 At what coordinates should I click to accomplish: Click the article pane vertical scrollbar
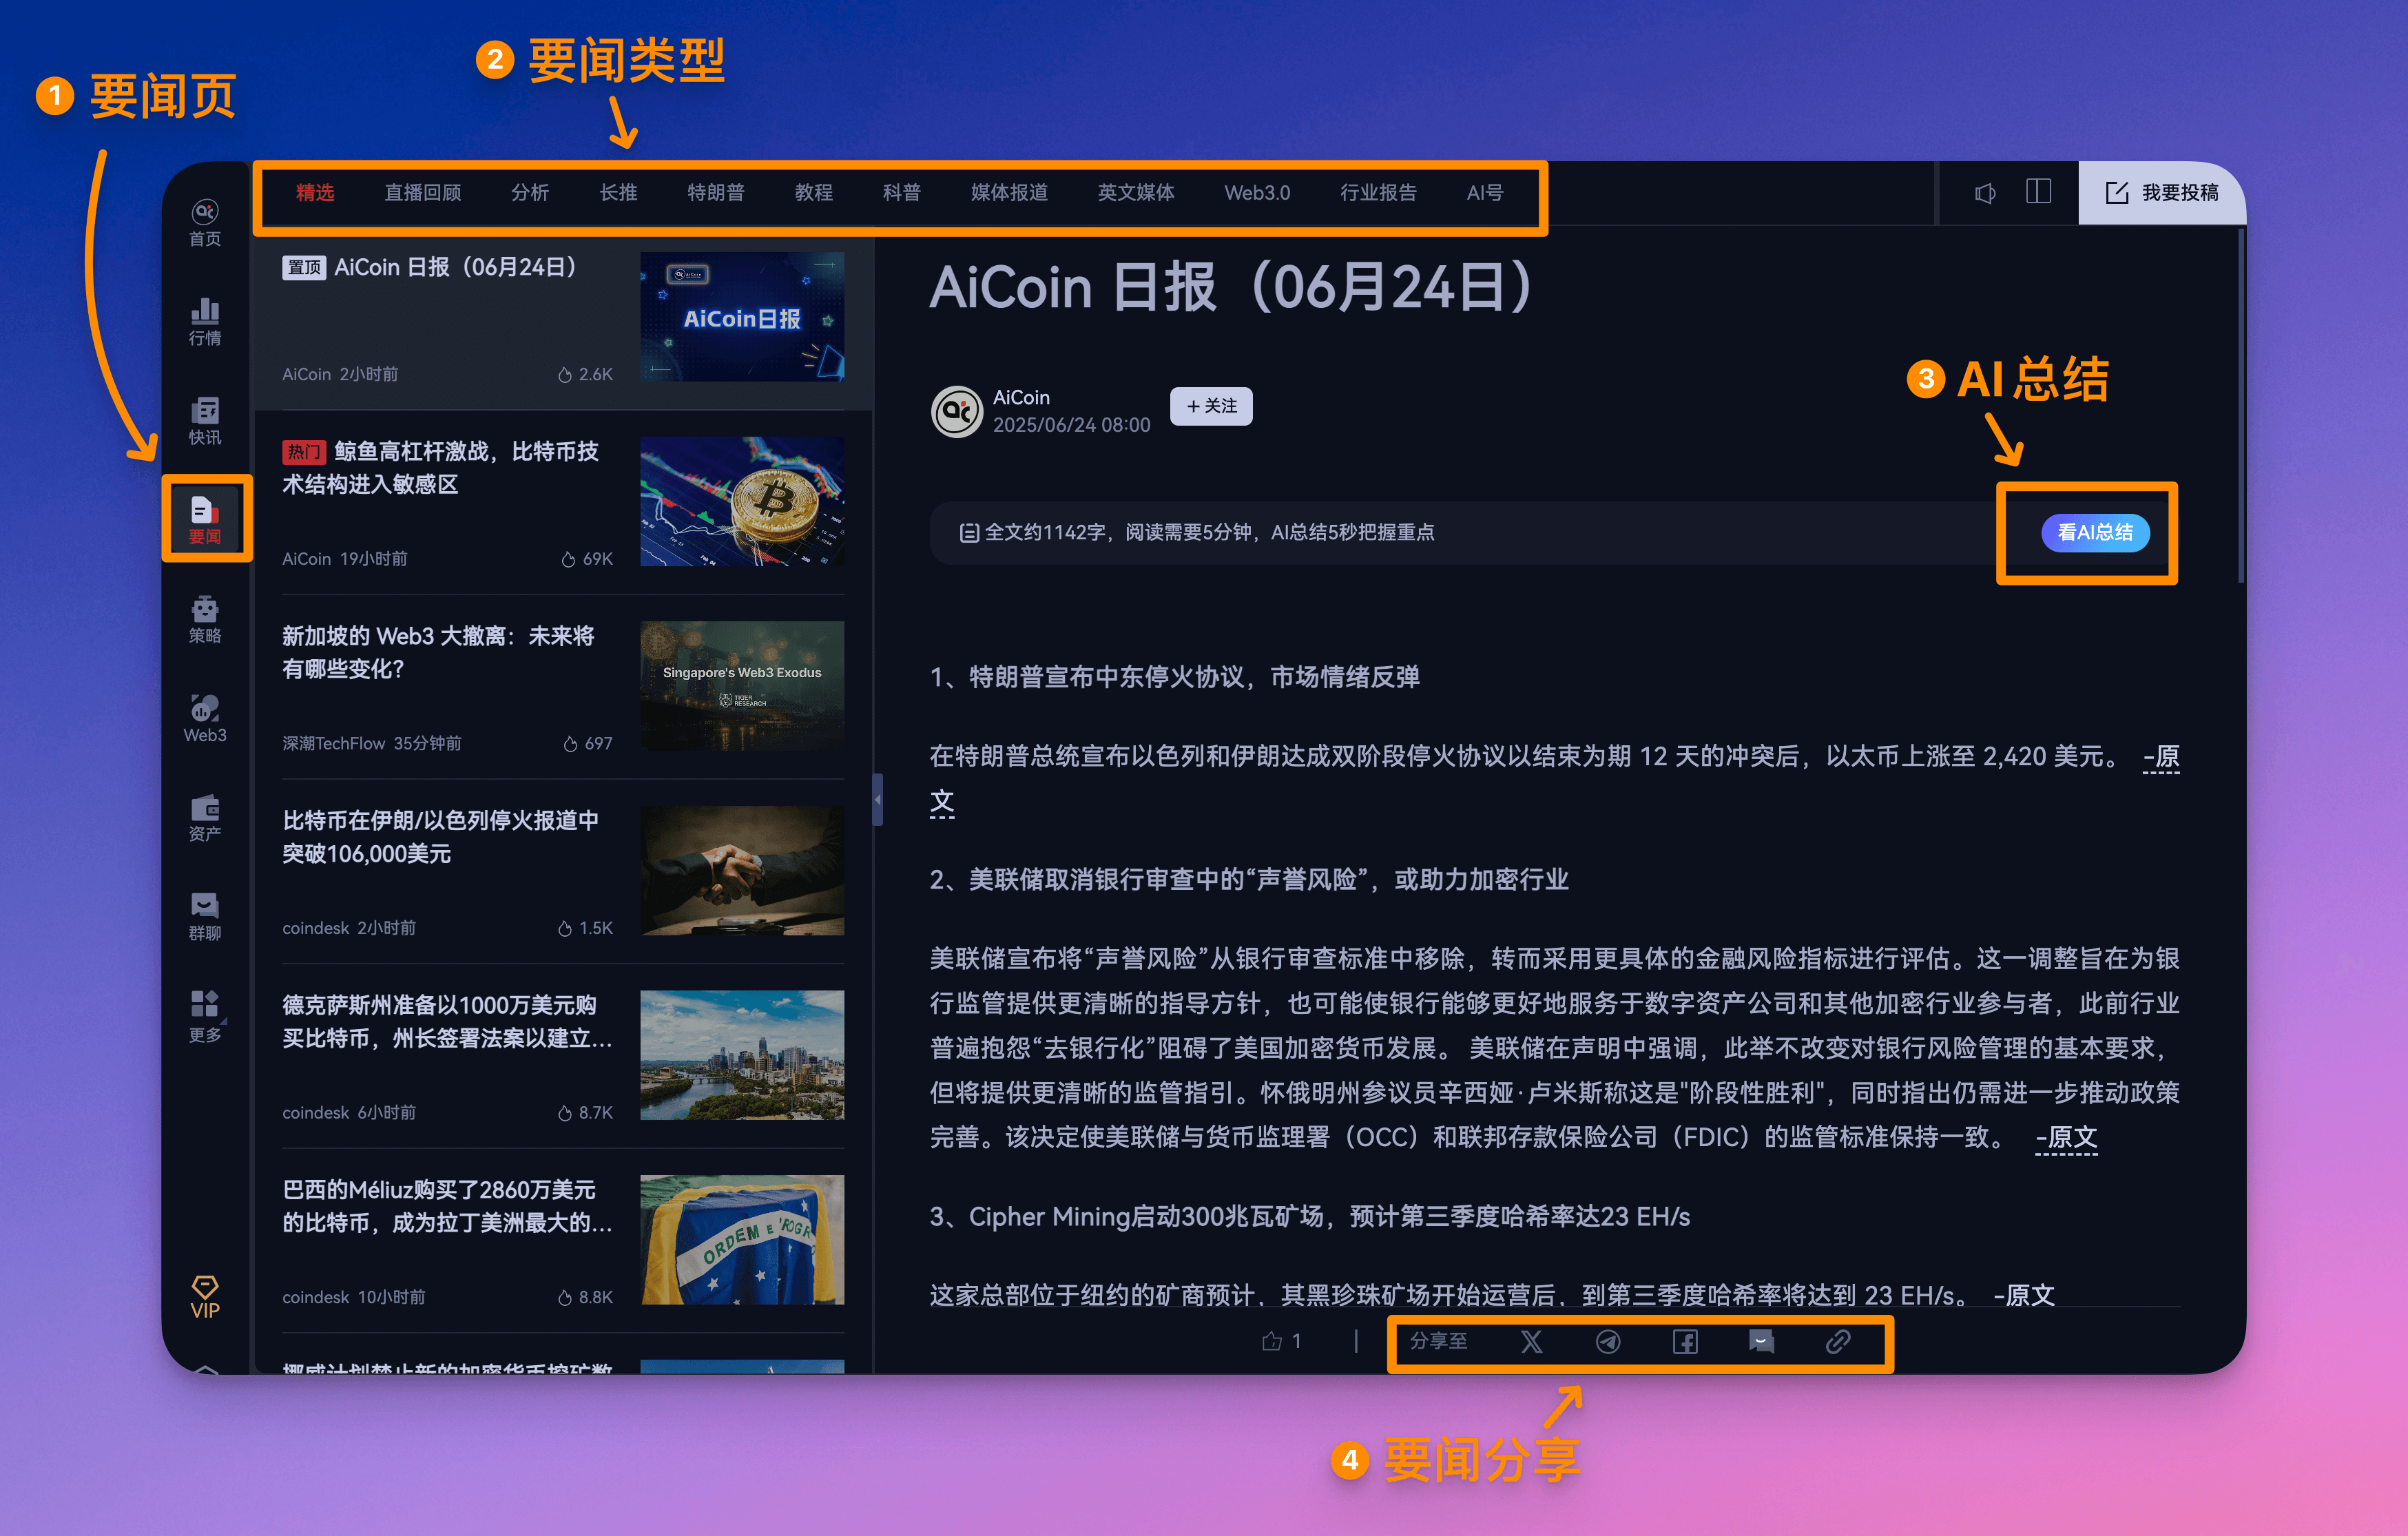[x=2241, y=405]
